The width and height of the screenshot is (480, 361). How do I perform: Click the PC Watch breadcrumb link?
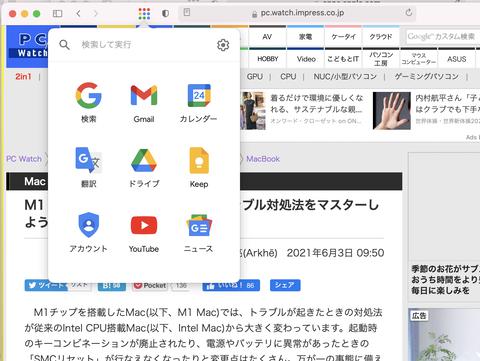[x=24, y=159]
